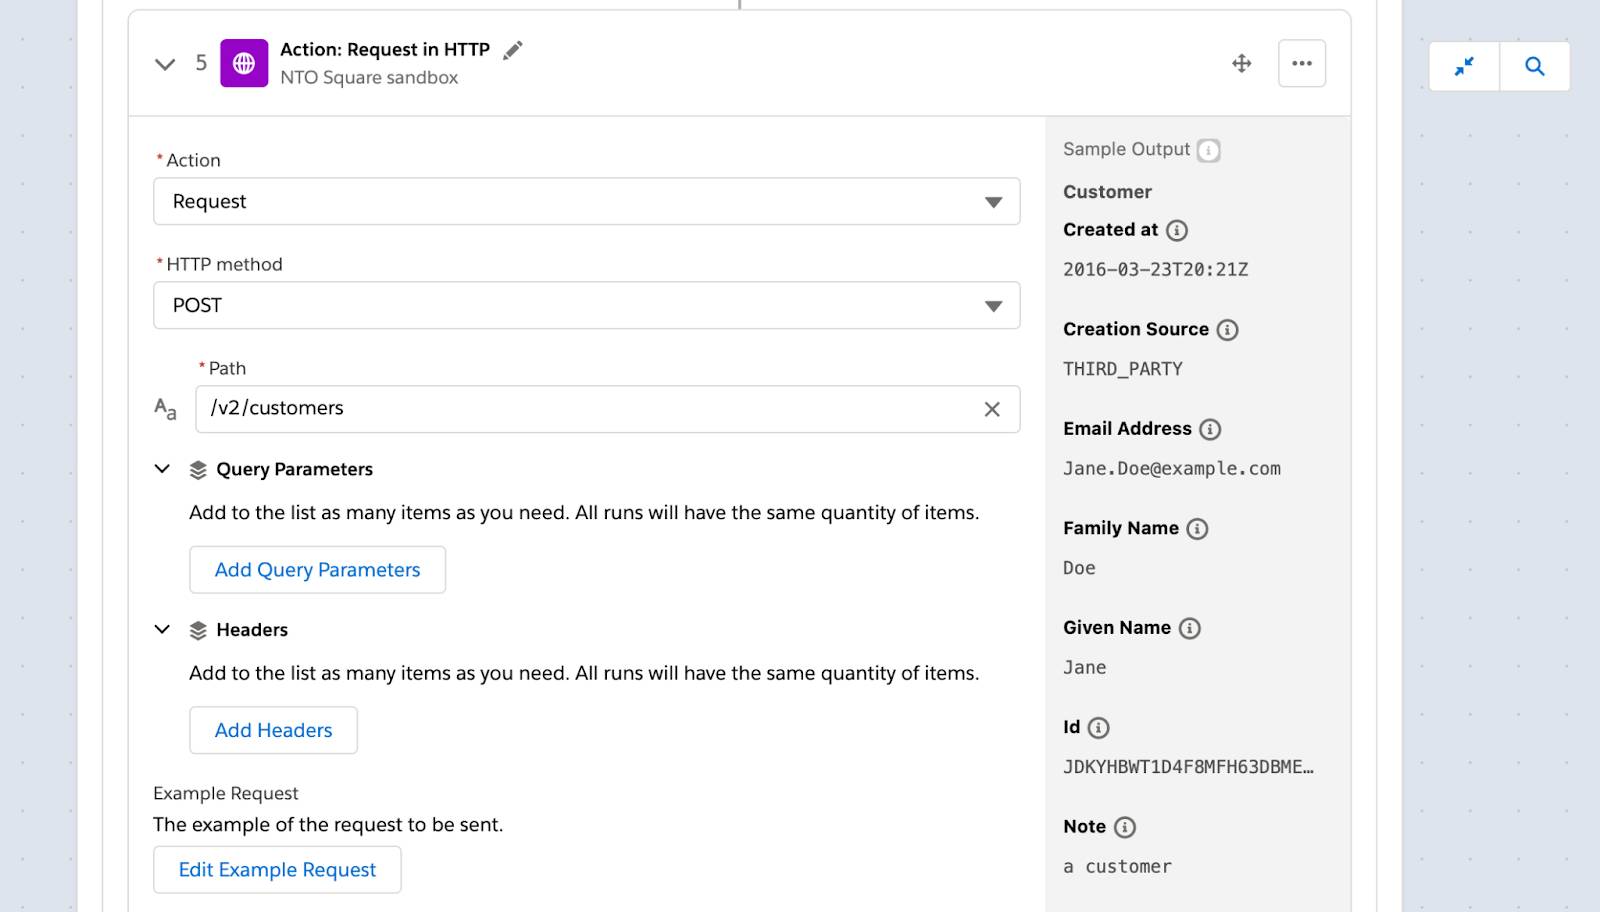Open the Action dropdown showing Request
The width and height of the screenshot is (1600, 912).
pyautogui.click(x=587, y=201)
